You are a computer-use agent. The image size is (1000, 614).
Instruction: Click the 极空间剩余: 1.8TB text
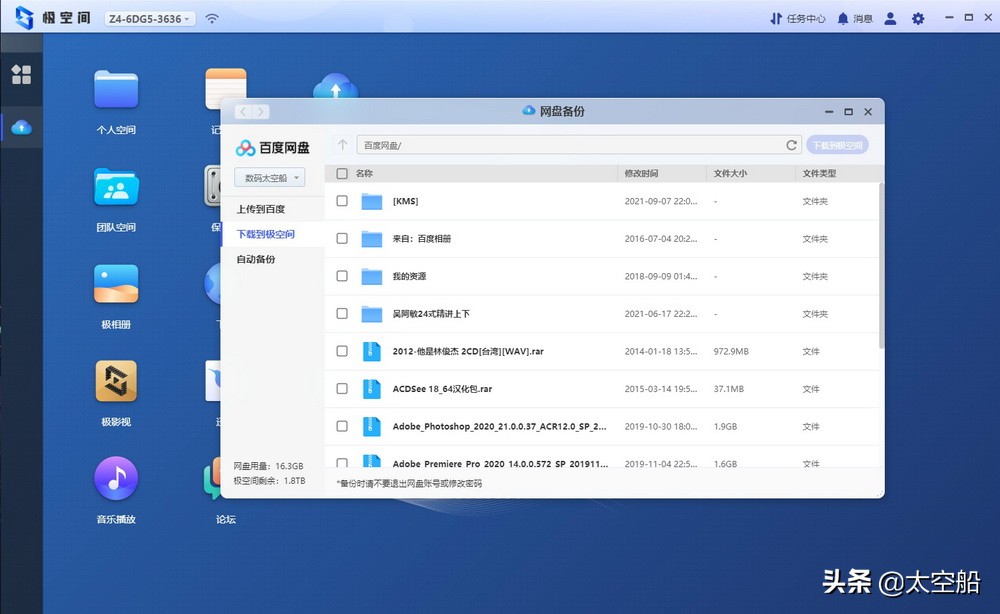(x=269, y=481)
